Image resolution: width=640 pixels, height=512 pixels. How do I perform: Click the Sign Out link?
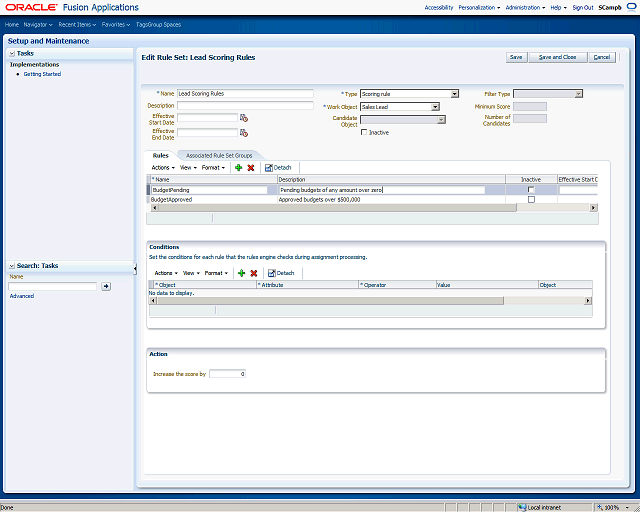583,7
